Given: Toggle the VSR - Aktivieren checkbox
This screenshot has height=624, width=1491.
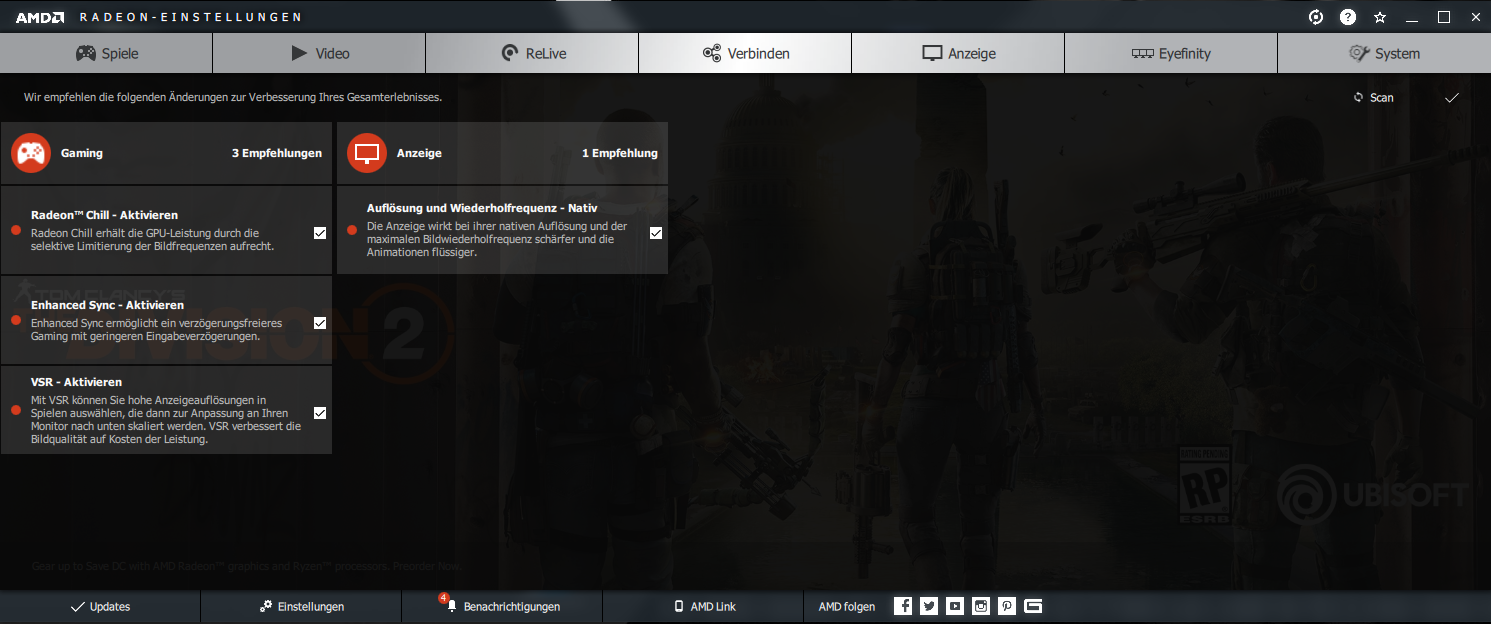Looking at the screenshot, I should (x=320, y=412).
